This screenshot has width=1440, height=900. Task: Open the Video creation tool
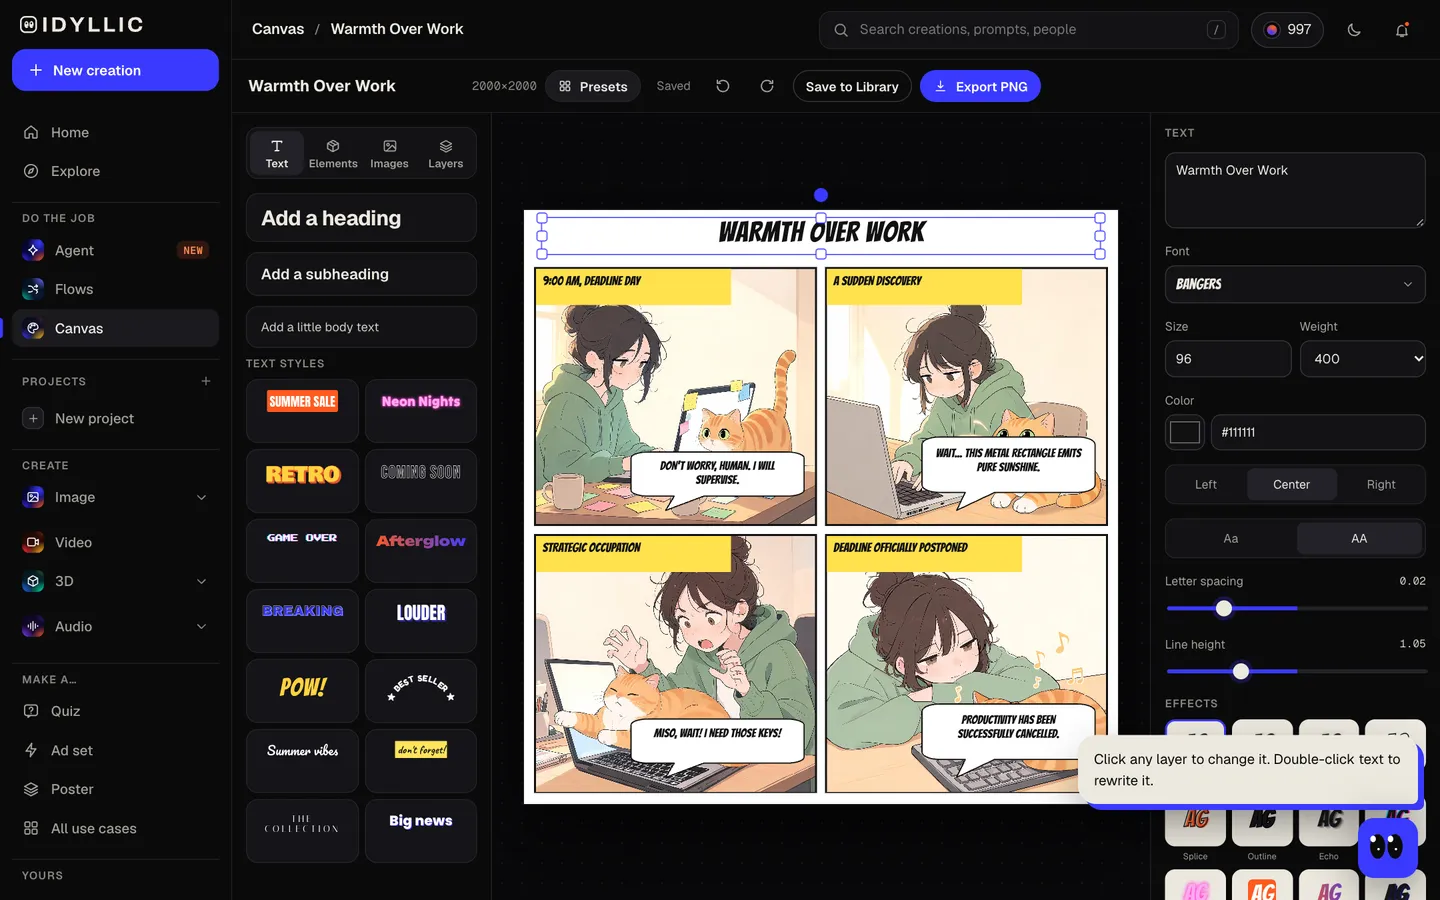(x=115, y=542)
